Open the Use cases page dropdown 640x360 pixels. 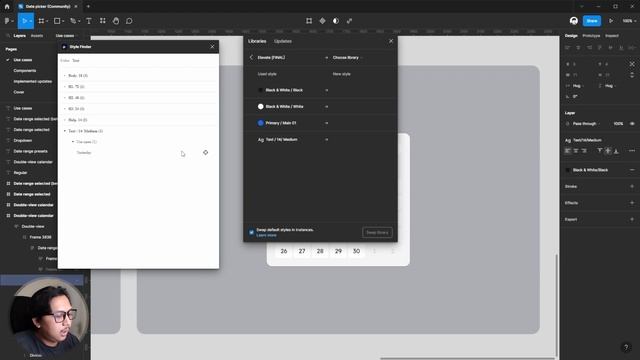67,36
